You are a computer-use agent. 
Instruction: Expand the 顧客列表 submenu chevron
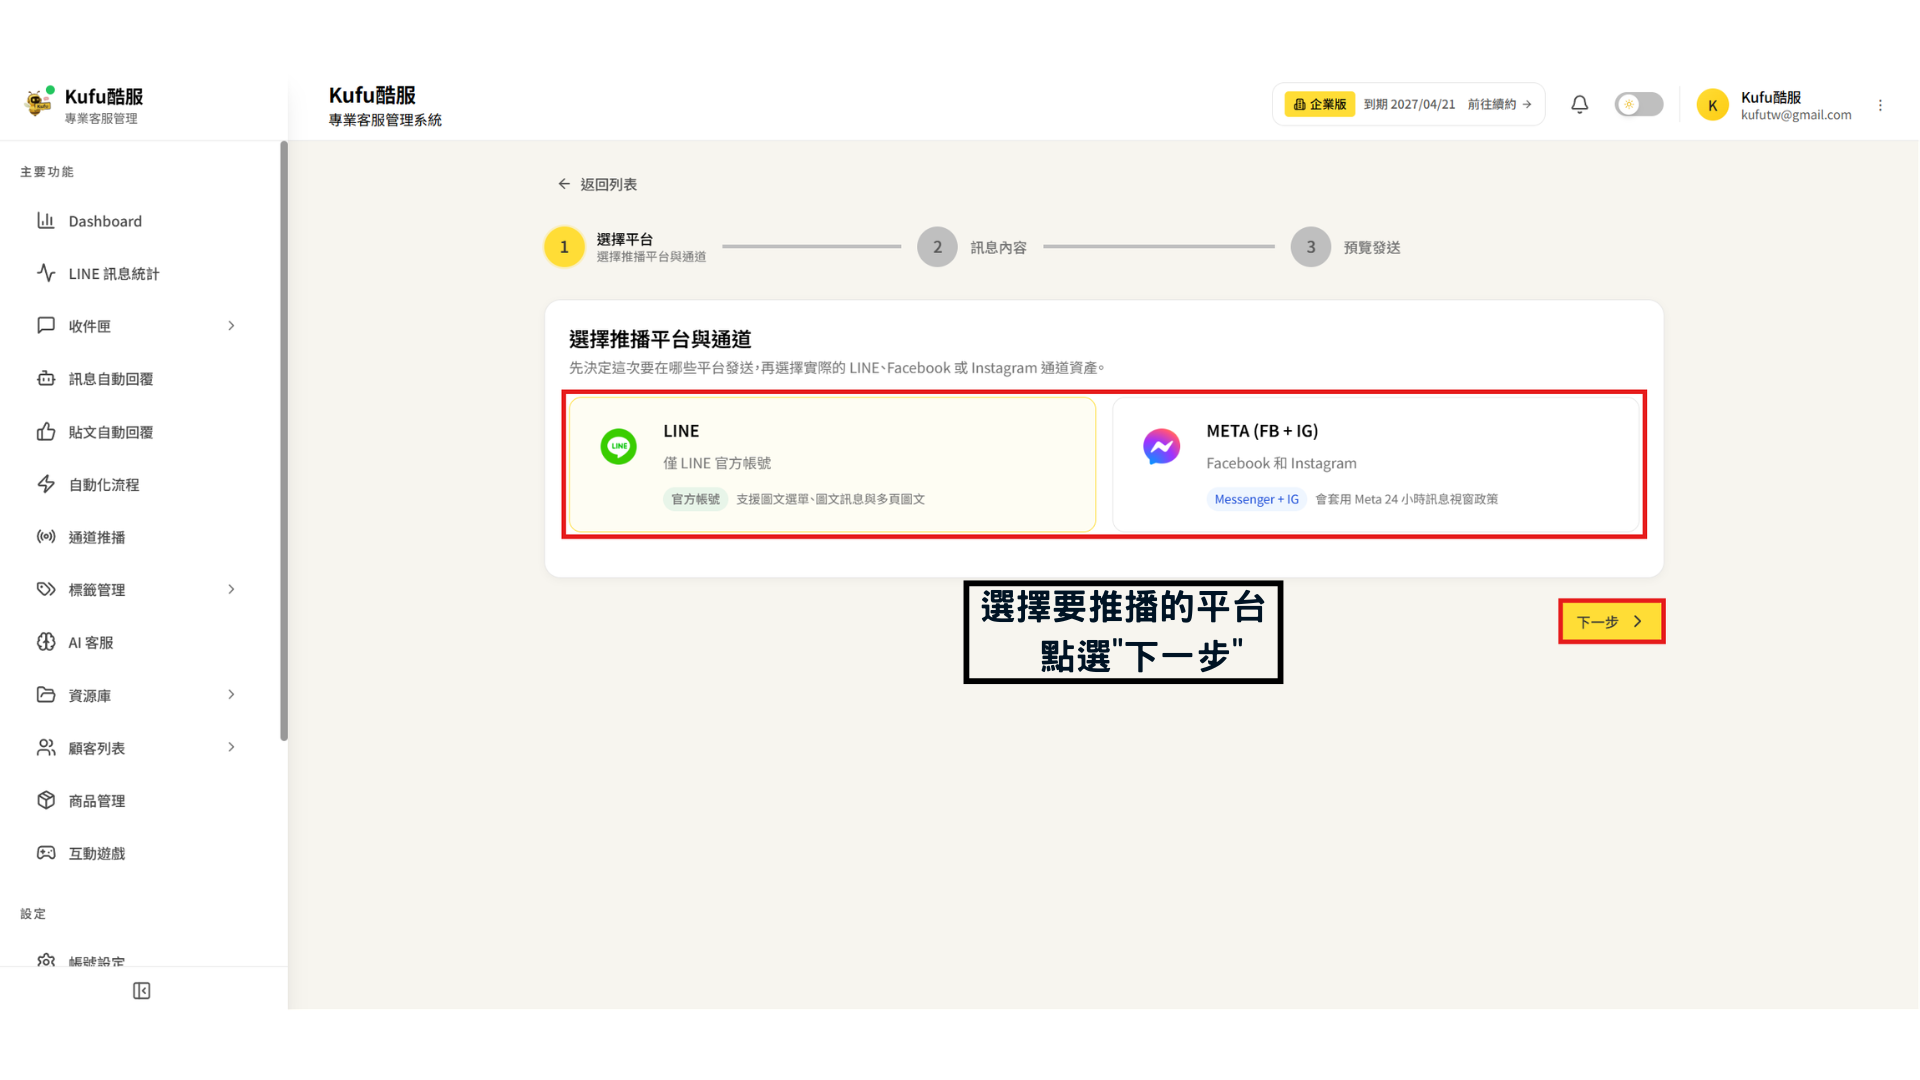pos(231,747)
